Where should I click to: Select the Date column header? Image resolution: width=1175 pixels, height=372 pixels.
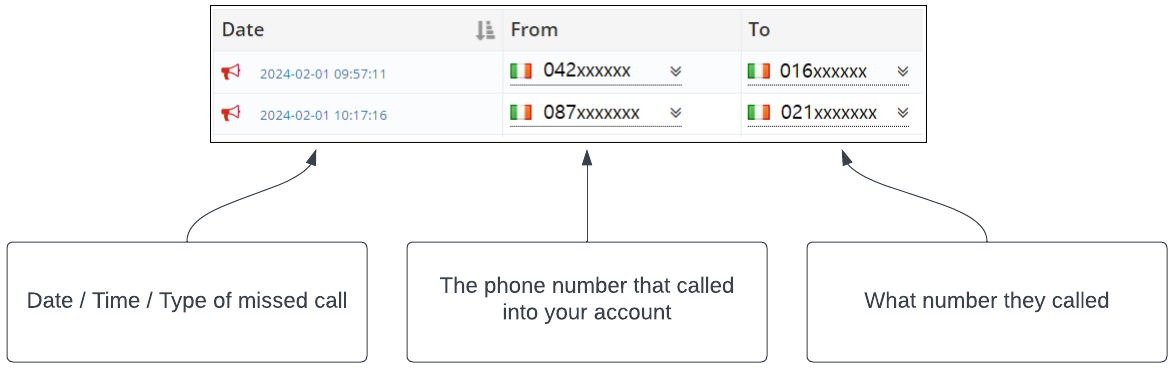click(244, 30)
